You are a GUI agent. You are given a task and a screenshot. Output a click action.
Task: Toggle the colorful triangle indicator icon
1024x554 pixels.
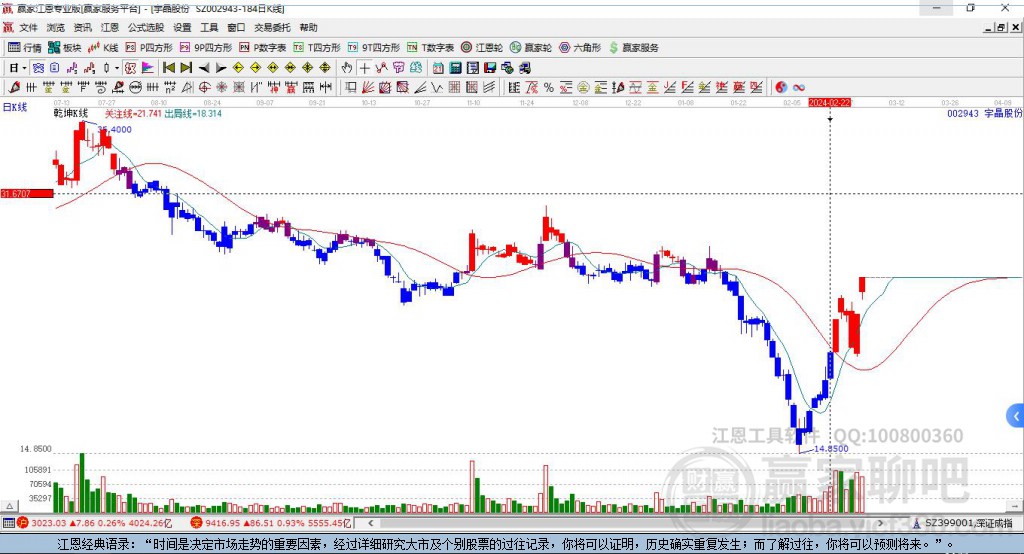[x=148, y=68]
